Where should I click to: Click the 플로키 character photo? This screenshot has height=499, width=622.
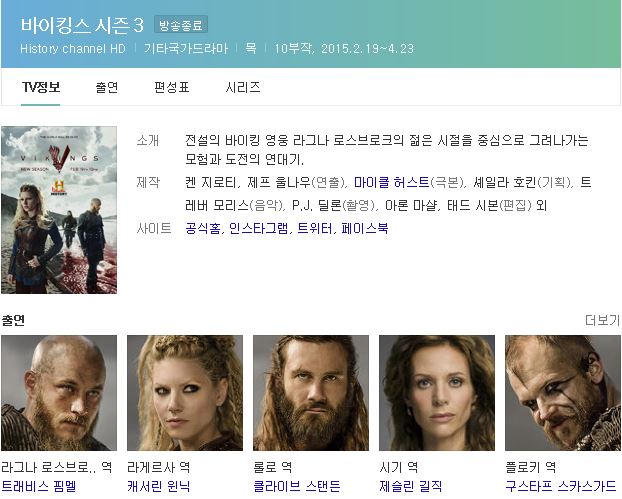tap(563, 393)
